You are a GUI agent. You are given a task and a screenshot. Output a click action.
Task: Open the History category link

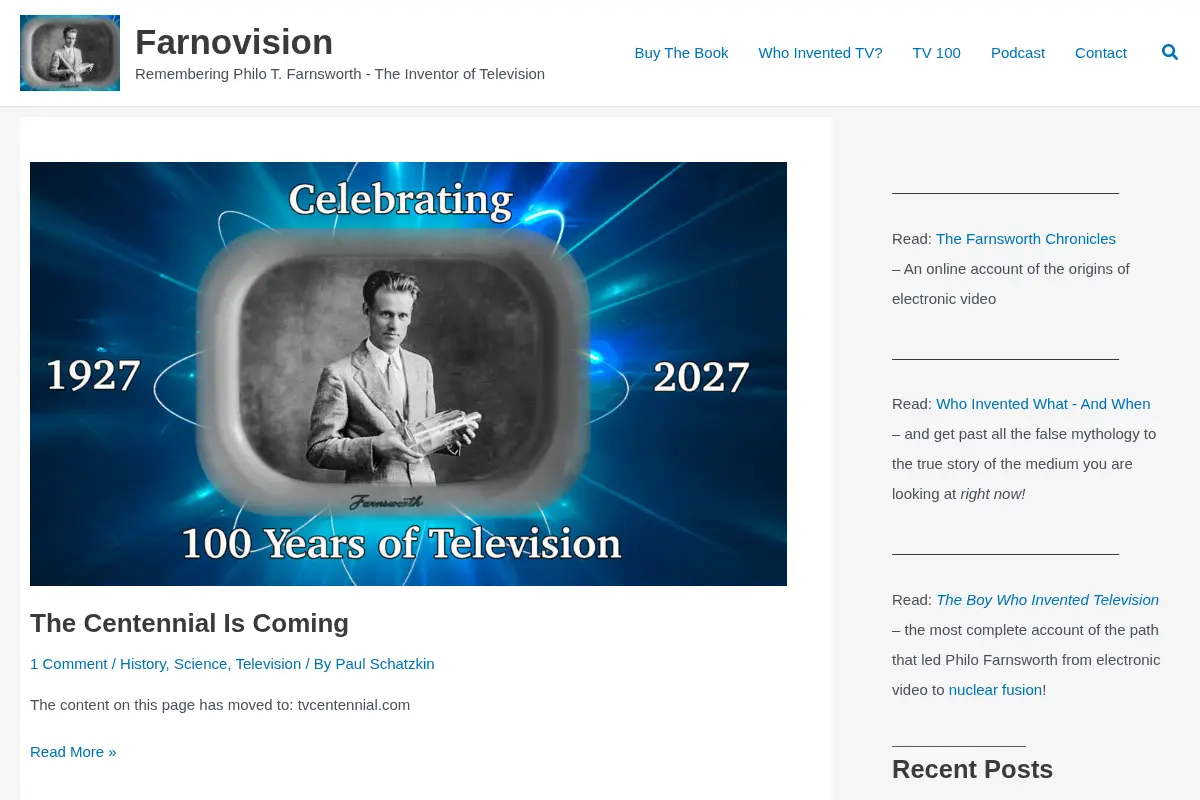pyautogui.click(x=143, y=664)
